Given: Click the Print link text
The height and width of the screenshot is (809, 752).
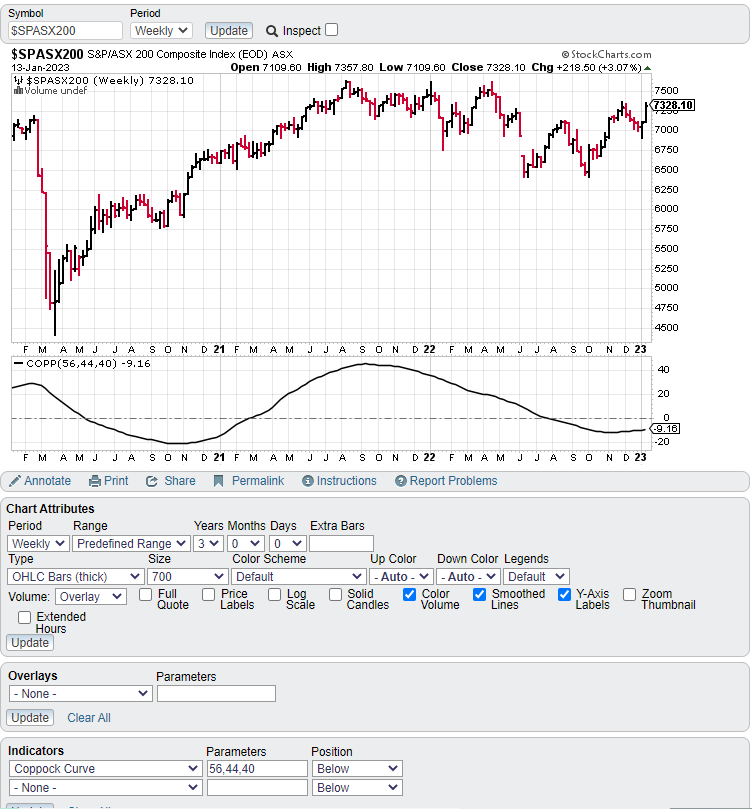Looking at the screenshot, I should pos(116,481).
